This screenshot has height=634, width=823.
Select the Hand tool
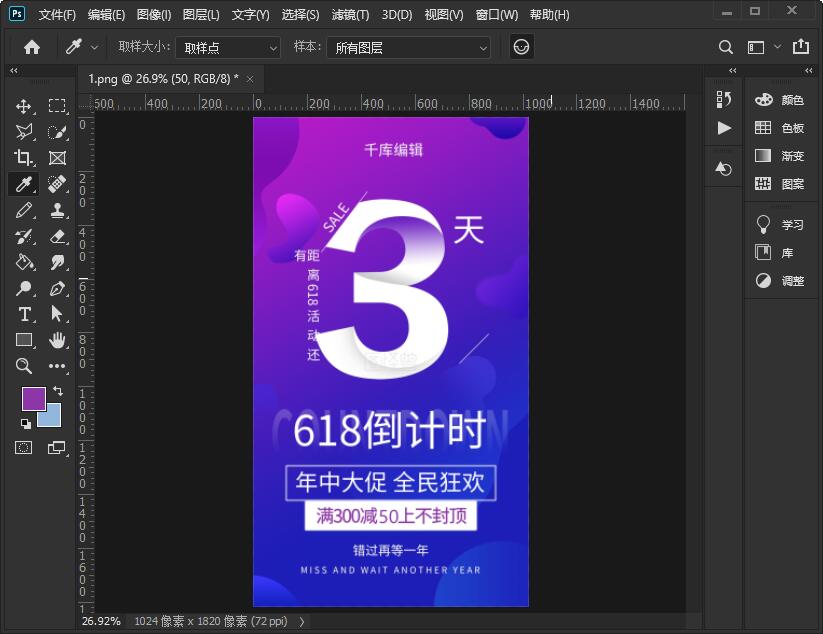(x=57, y=340)
